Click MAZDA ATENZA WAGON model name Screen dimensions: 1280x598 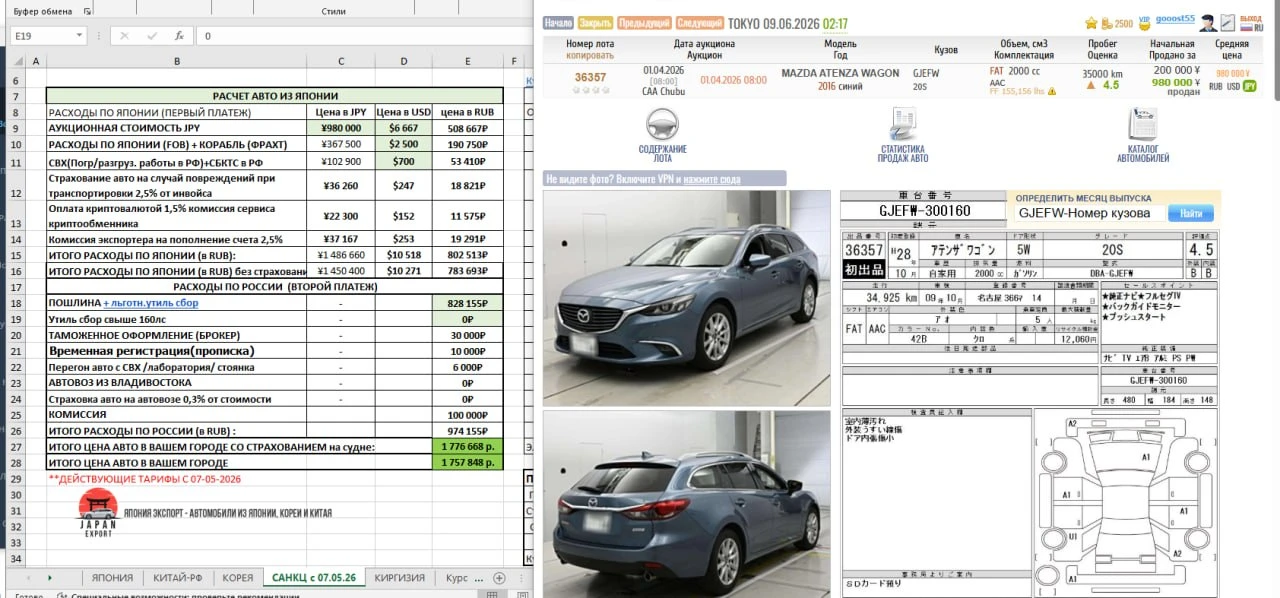click(840, 73)
